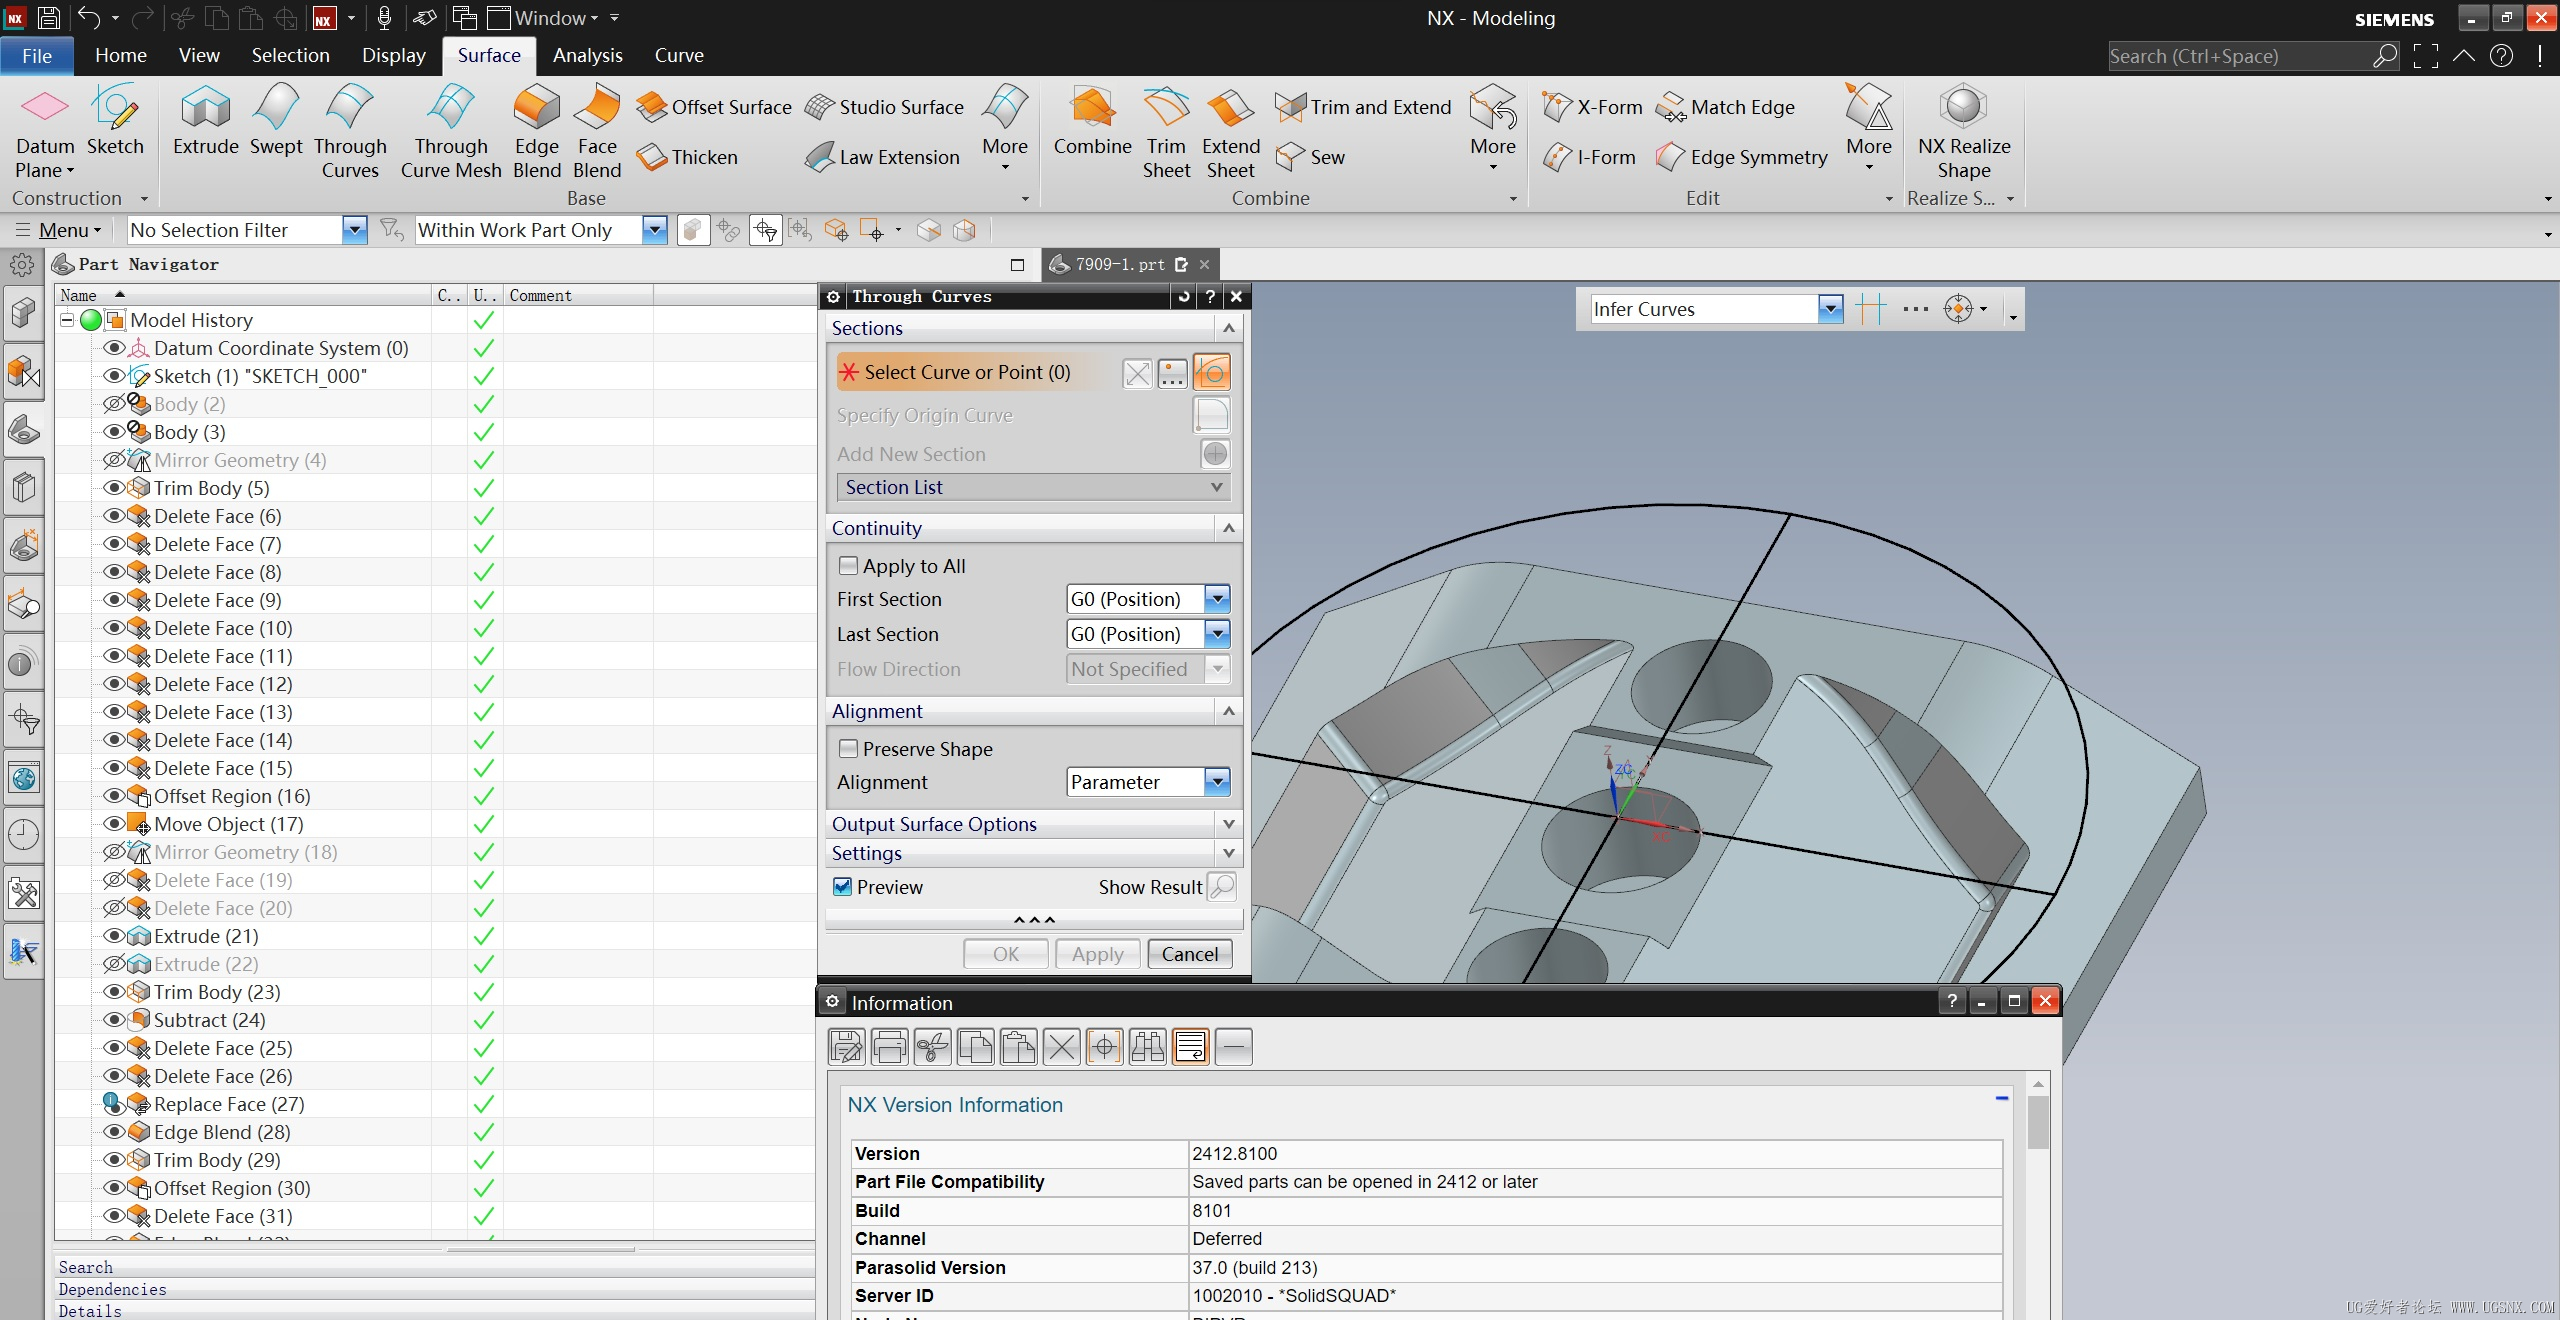Click the Add New Section icon
The height and width of the screenshot is (1320, 2560).
[x=1215, y=454]
